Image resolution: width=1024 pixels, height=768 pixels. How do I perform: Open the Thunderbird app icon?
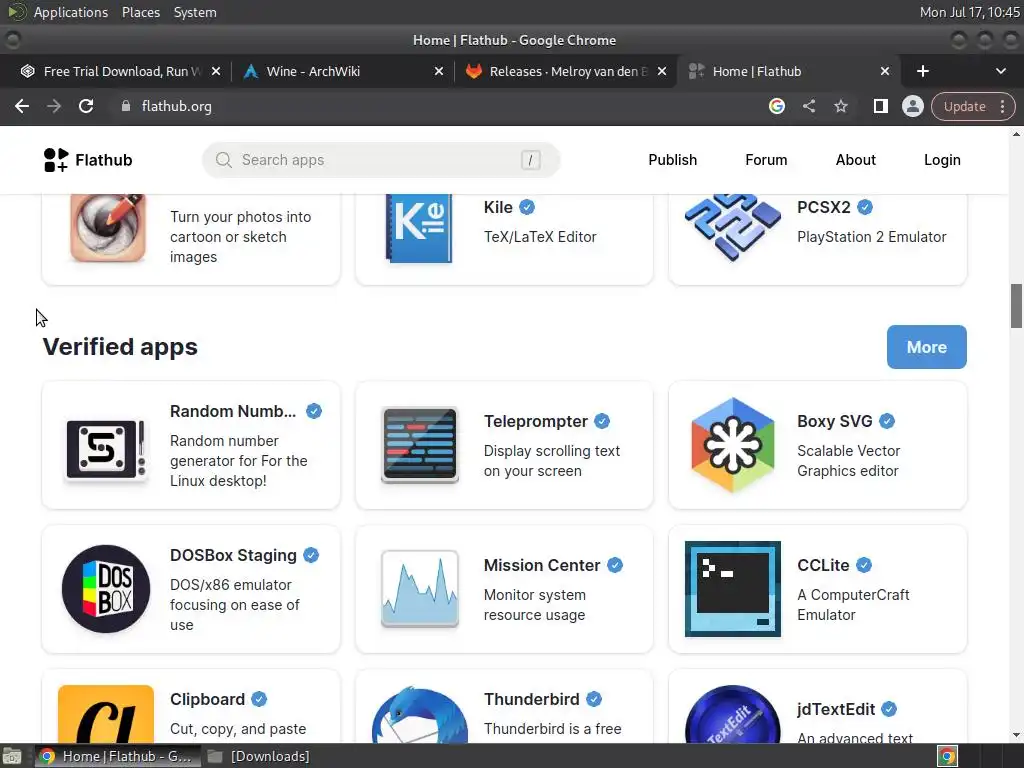pyautogui.click(x=419, y=714)
